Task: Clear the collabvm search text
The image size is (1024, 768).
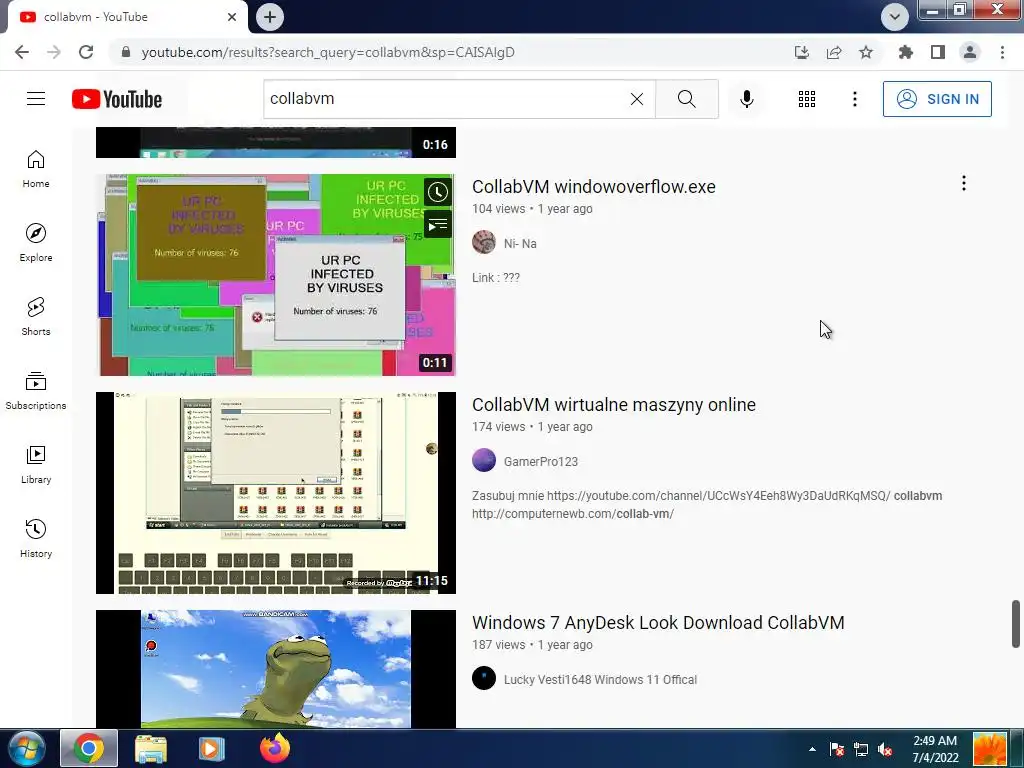Action: click(637, 99)
